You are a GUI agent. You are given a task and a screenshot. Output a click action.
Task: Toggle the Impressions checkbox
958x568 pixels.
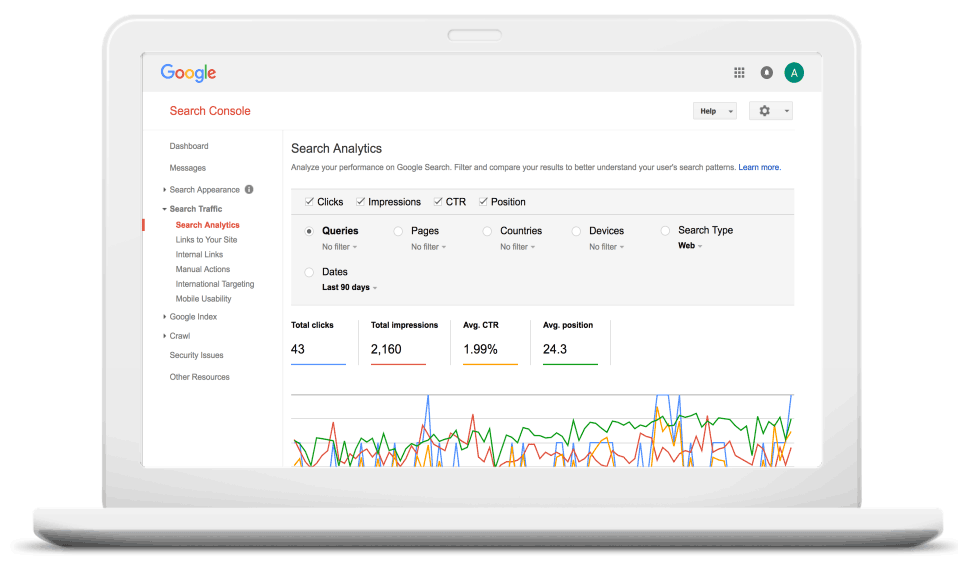tap(361, 202)
